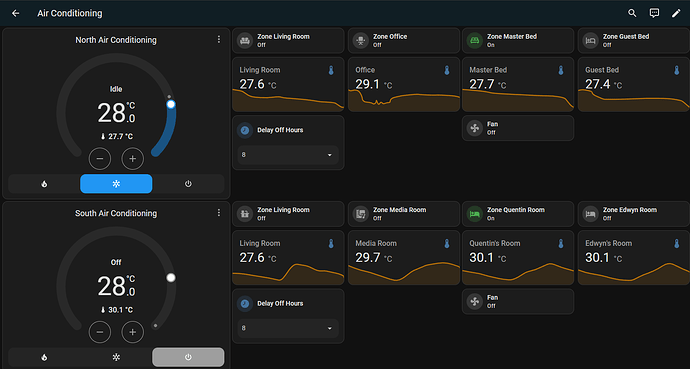Viewport: 690px width, 369px height.
Task: Open the assist chat icon in header
Action: click(654, 13)
